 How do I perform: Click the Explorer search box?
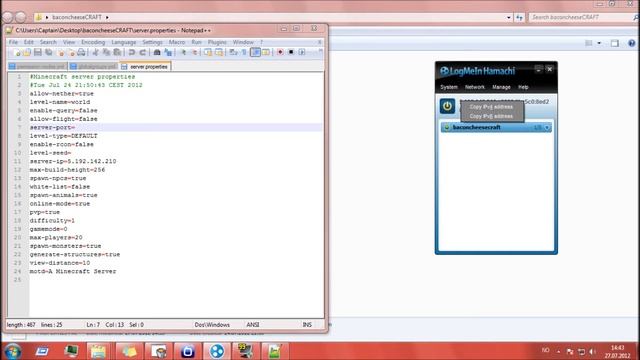click(583, 17)
